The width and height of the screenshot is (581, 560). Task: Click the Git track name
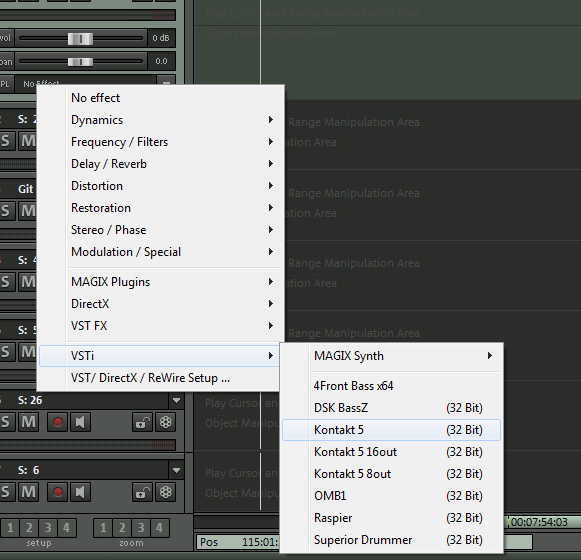tap(26, 189)
